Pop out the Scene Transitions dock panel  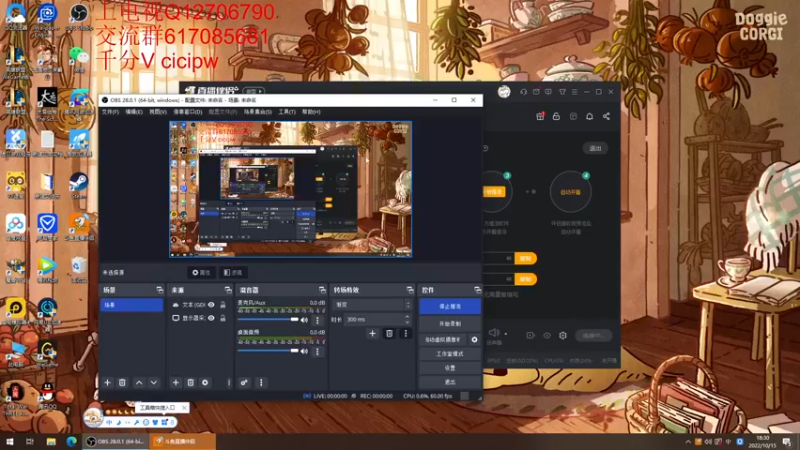(x=410, y=290)
